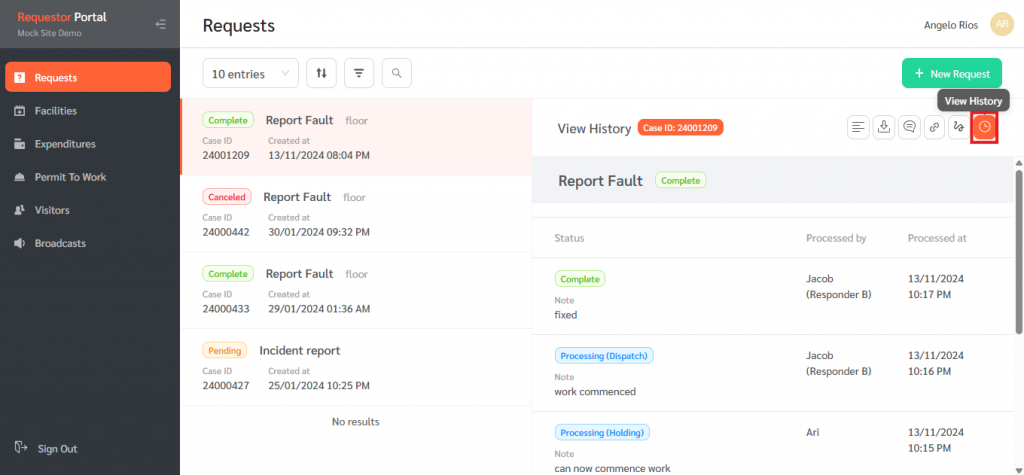Image resolution: width=1024 pixels, height=475 pixels.
Task: Expand the 10 entries dropdown
Action: coord(250,73)
